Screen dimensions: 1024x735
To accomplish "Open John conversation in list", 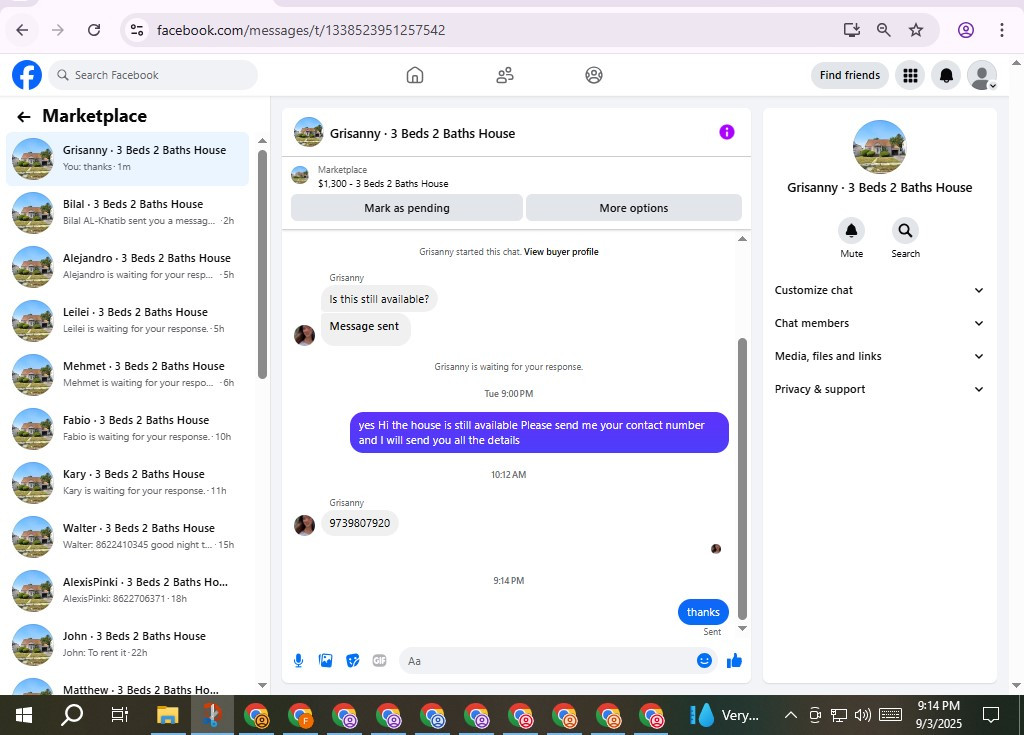I will pyautogui.click(x=127, y=645).
